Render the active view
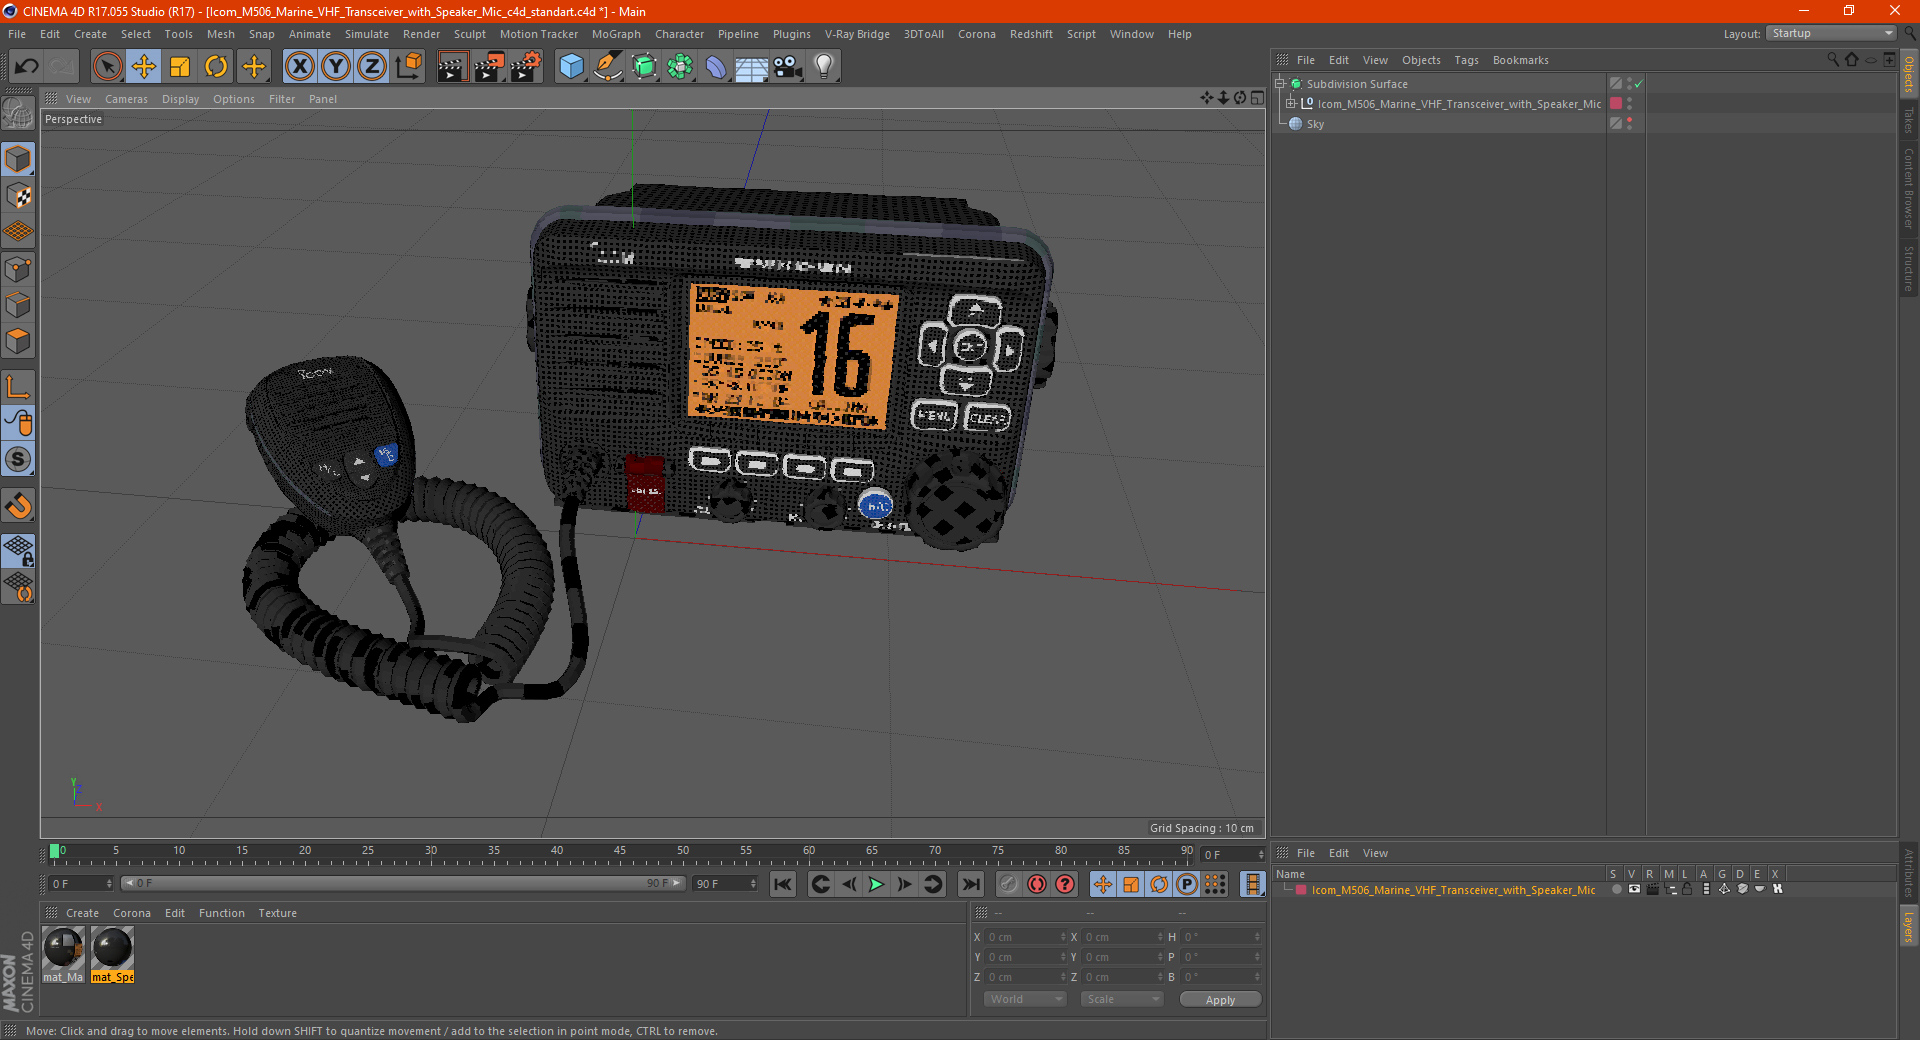The image size is (1920, 1040). tap(452, 67)
